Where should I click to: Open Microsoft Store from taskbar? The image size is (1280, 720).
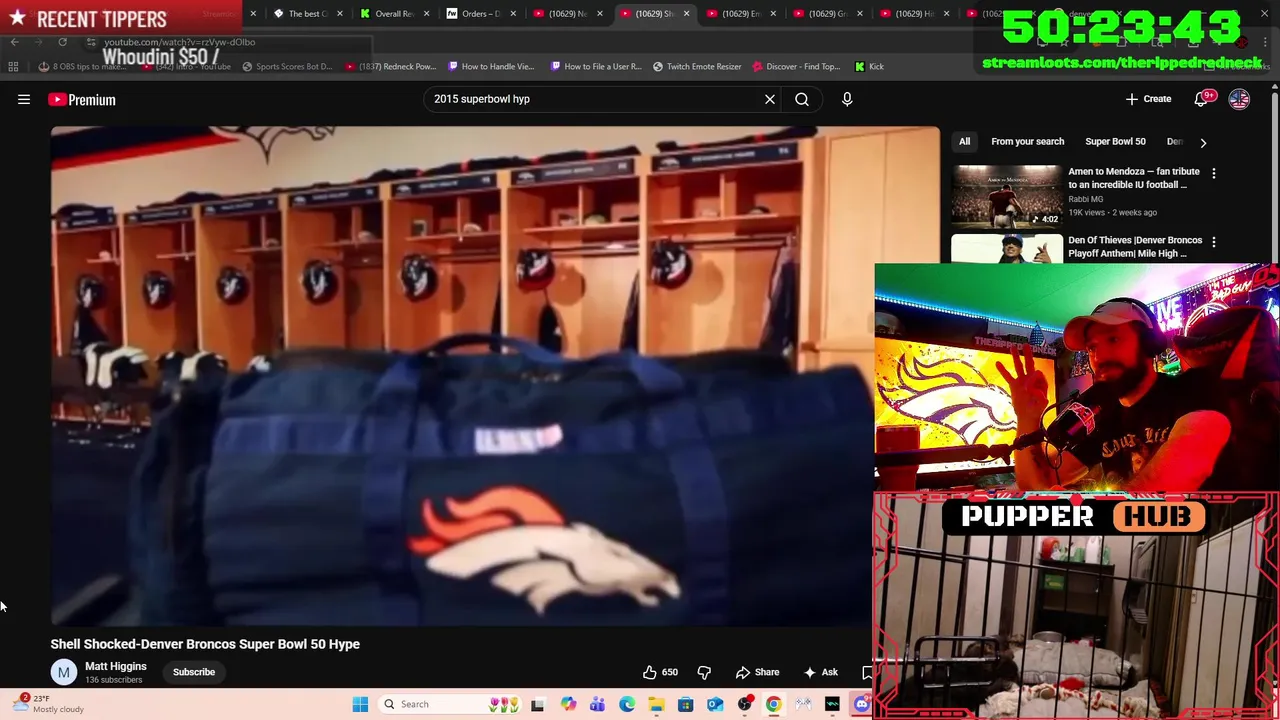pyautogui.click(x=685, y=704)
